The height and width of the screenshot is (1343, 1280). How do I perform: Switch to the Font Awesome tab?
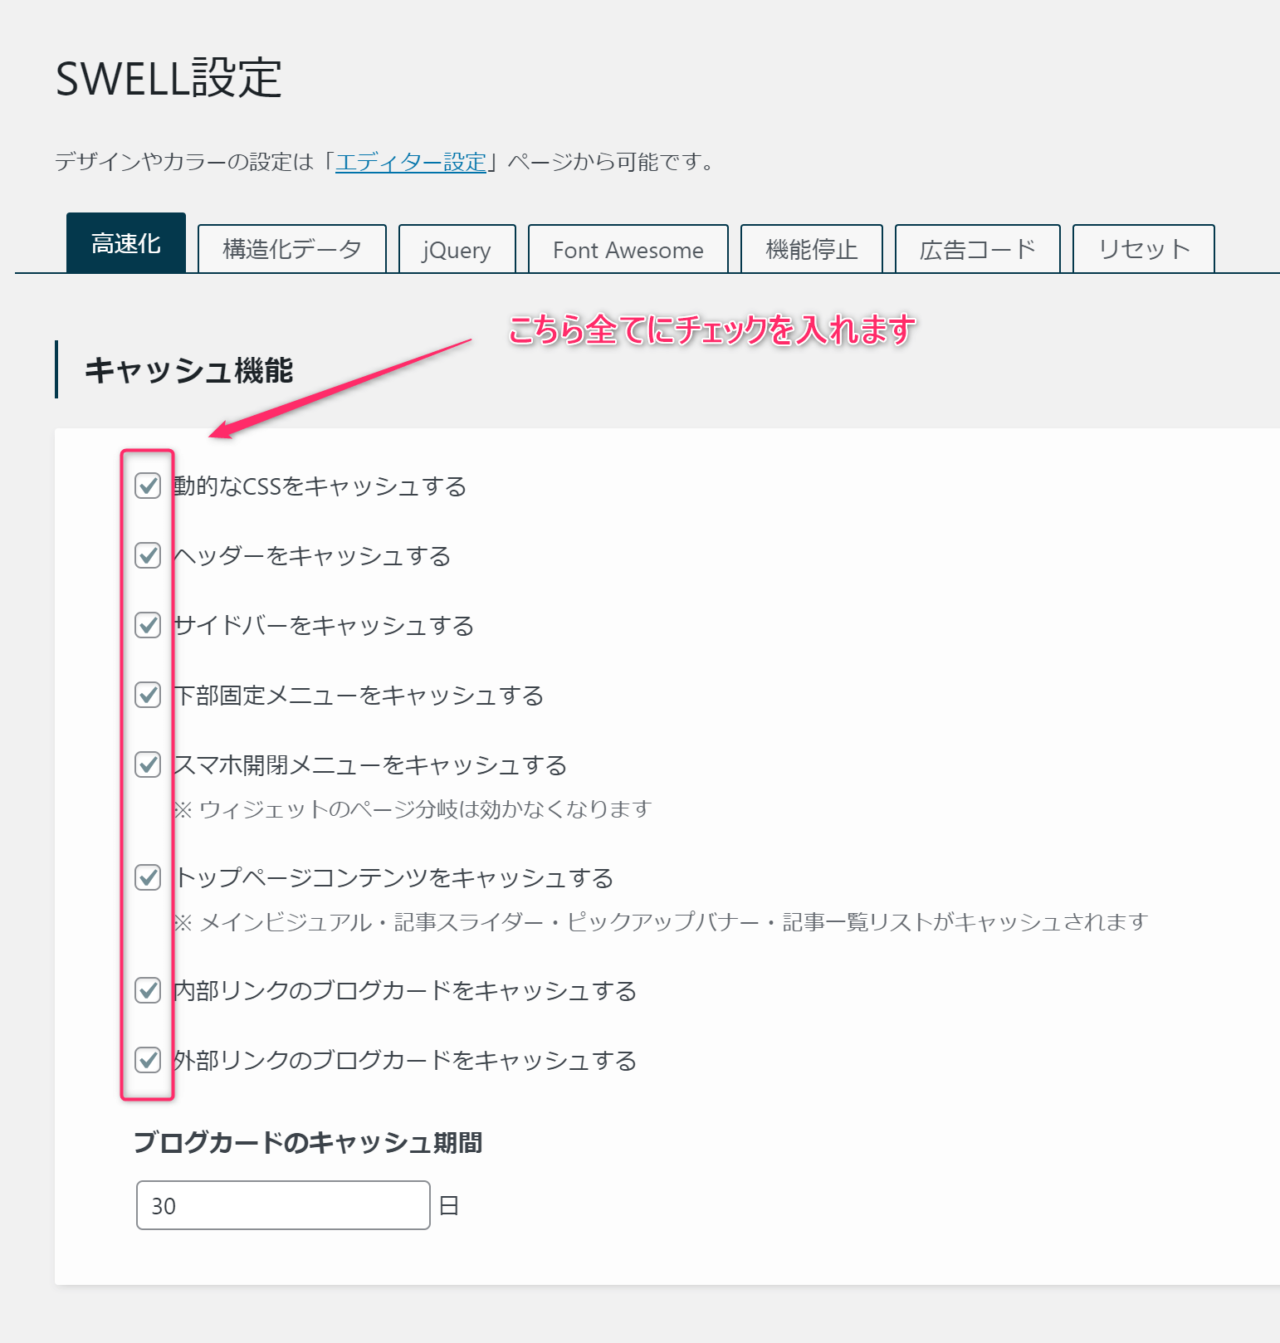click(x=628, y=249)
